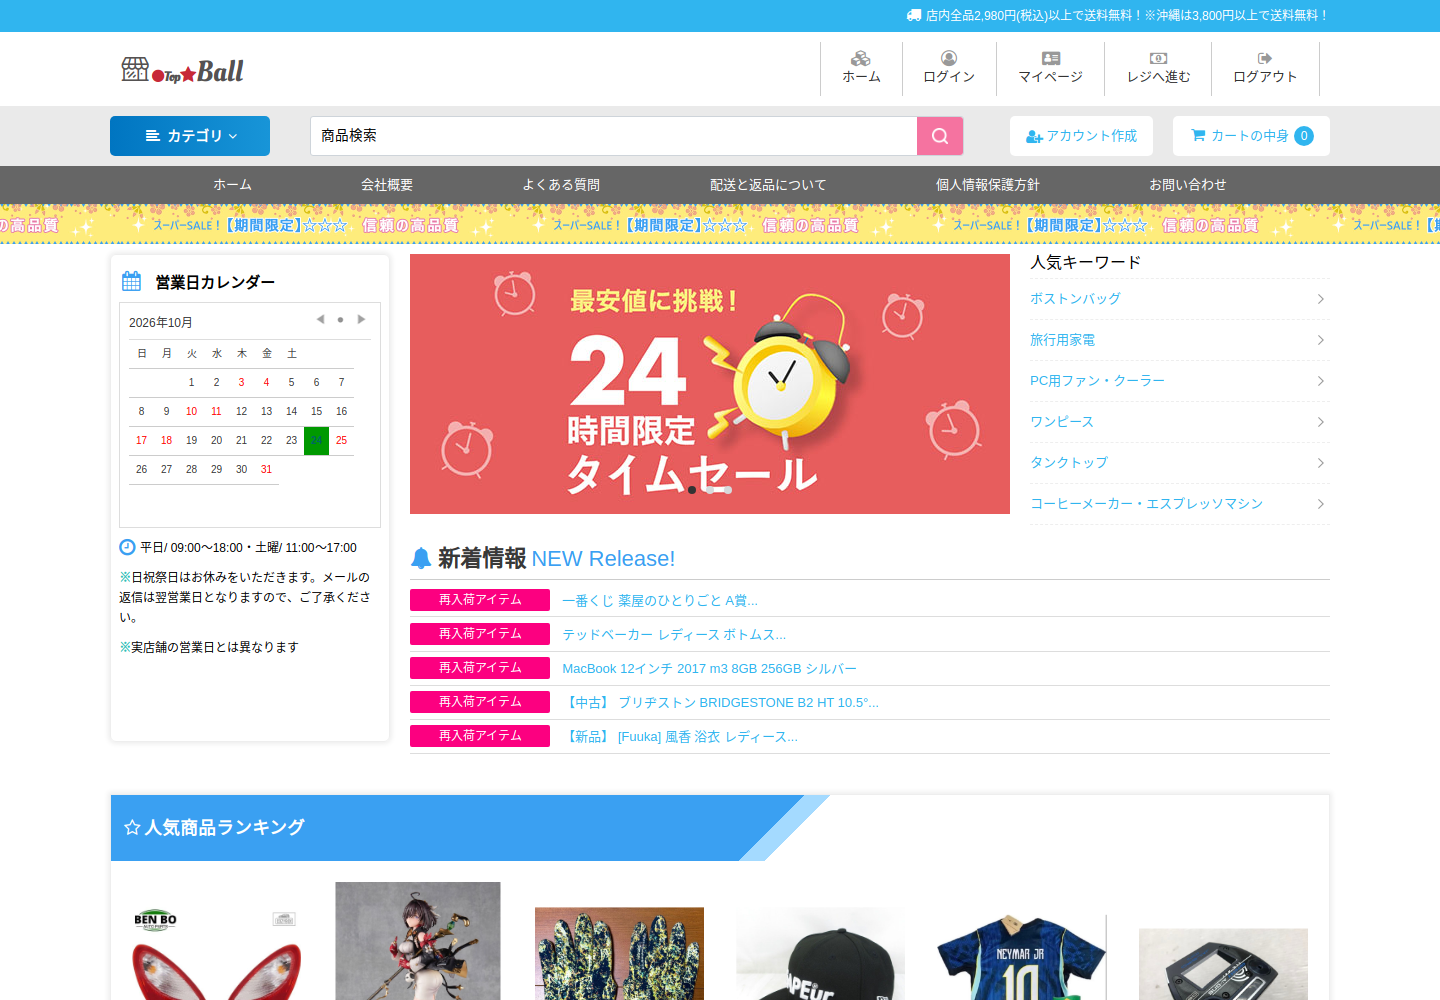Open お問い合わせ in the navigation bar
Viewport: 1440px width, 1000px height.
1188,185
